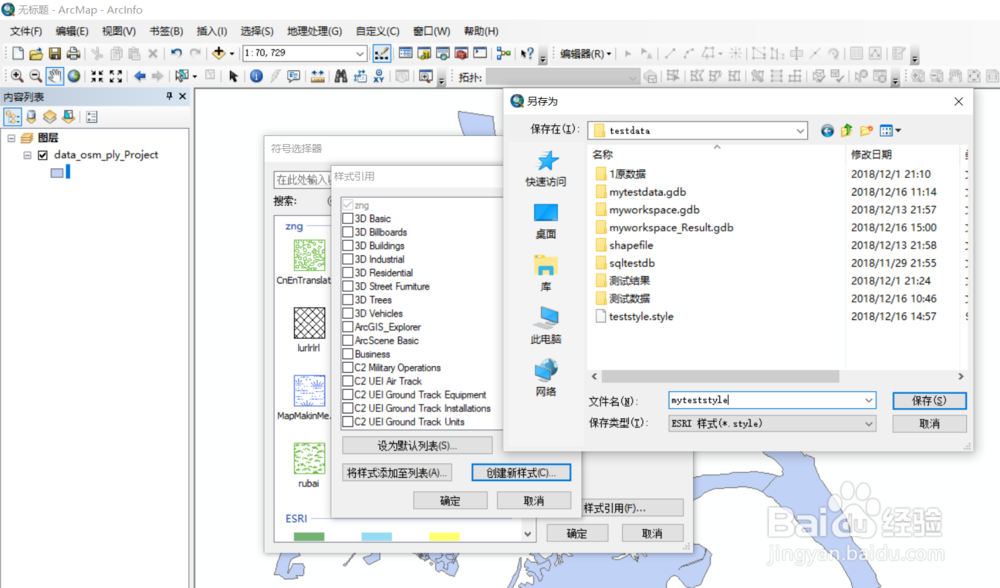The image size is (1000, 588).
Task: Click the Go Back to Previous Extent arrow
Action: (140, 77)
